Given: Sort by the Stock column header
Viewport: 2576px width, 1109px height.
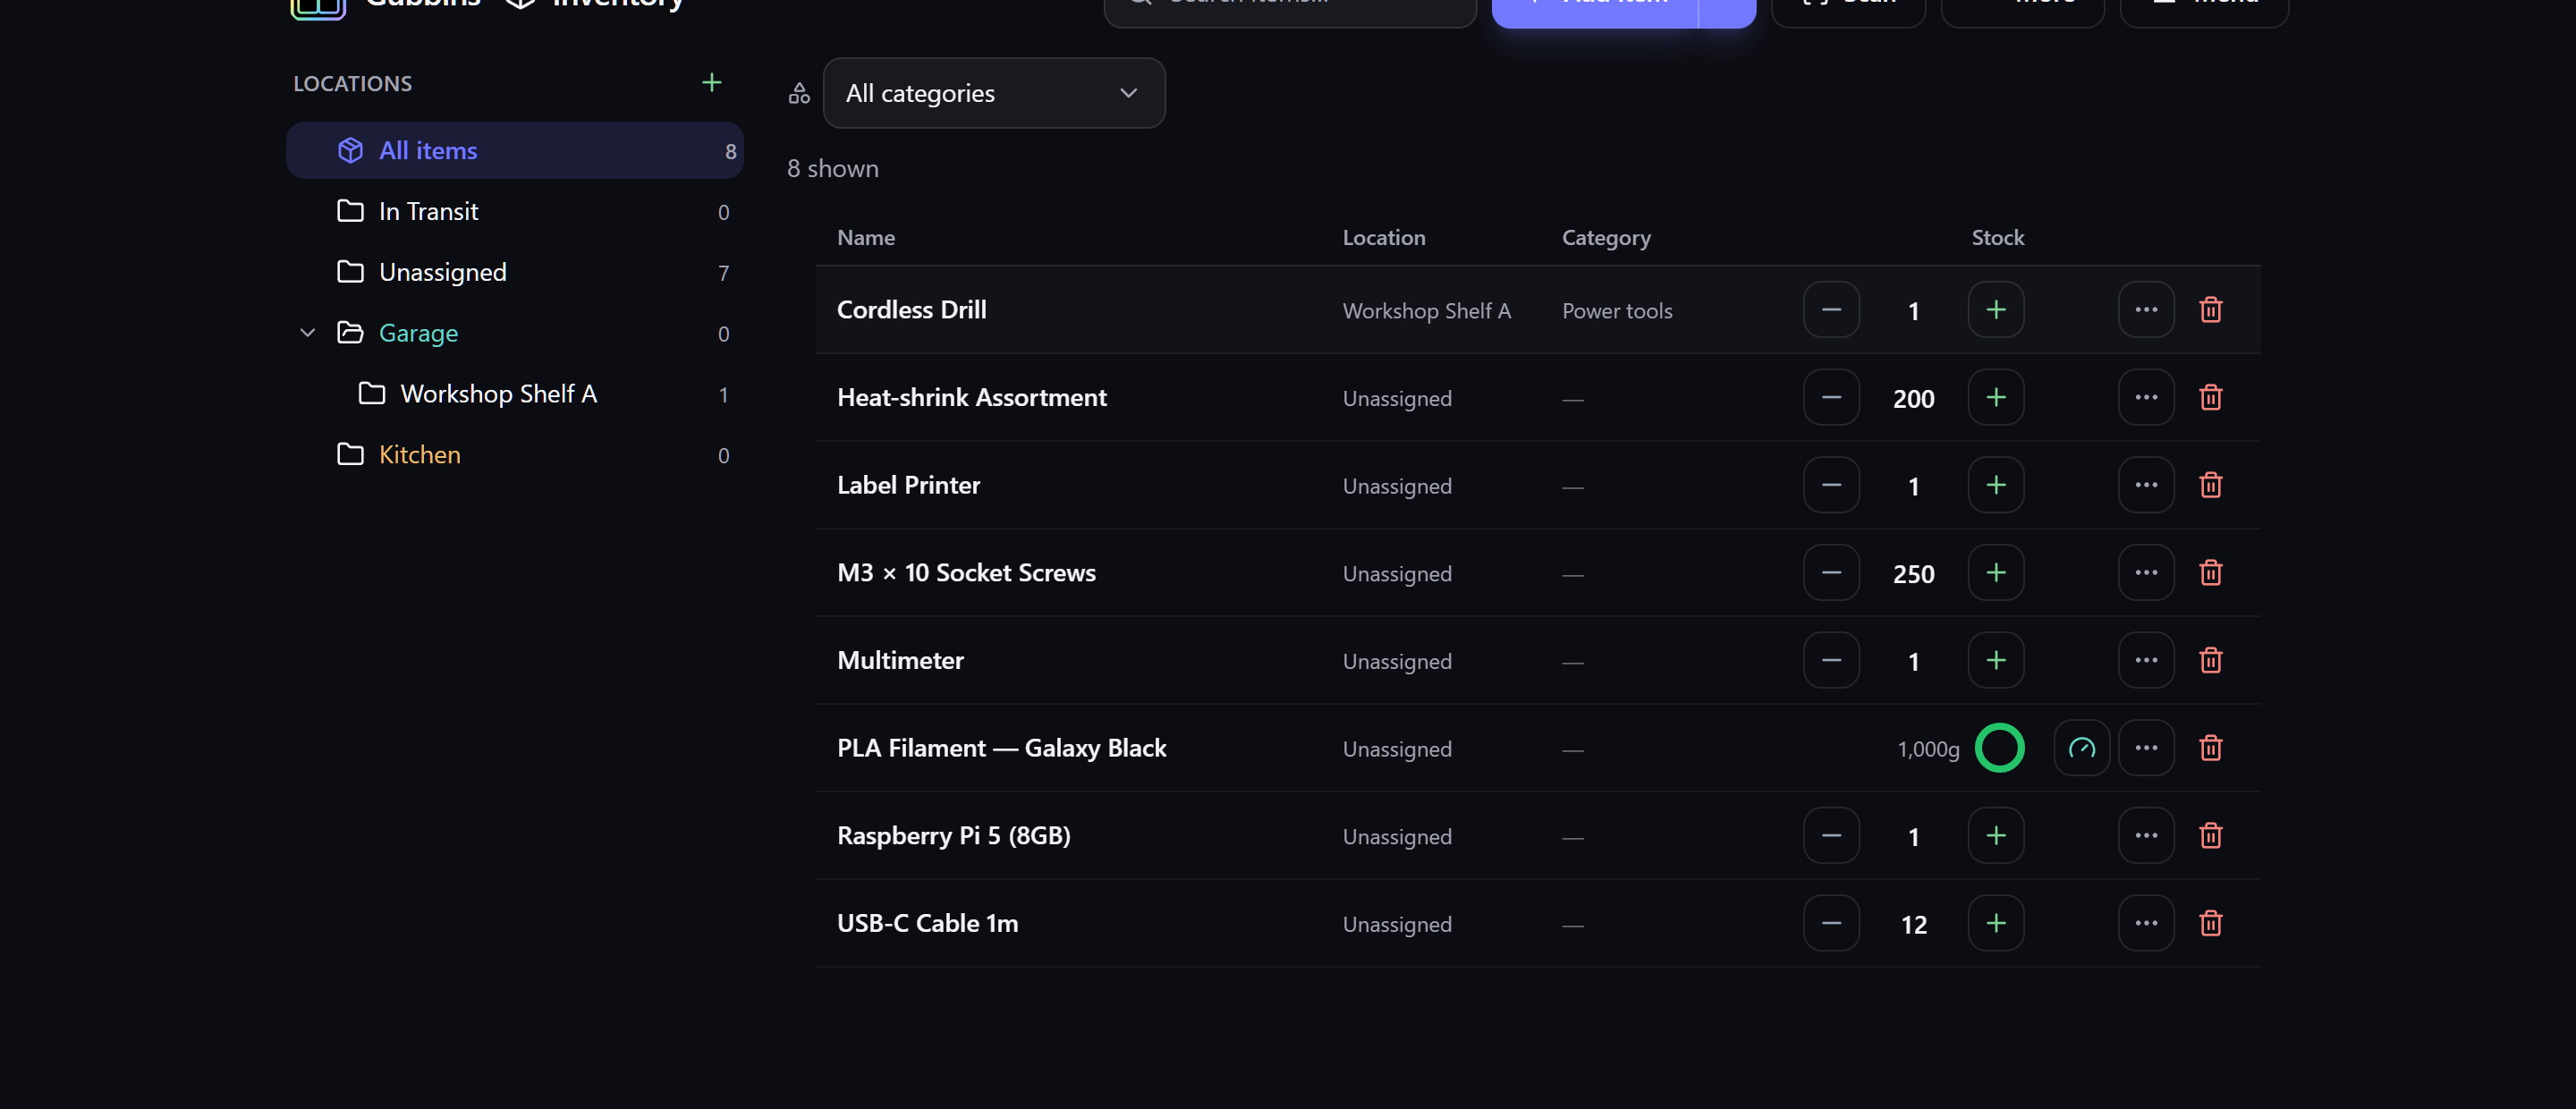Looking at the screenshot, I should [1997, 237].
